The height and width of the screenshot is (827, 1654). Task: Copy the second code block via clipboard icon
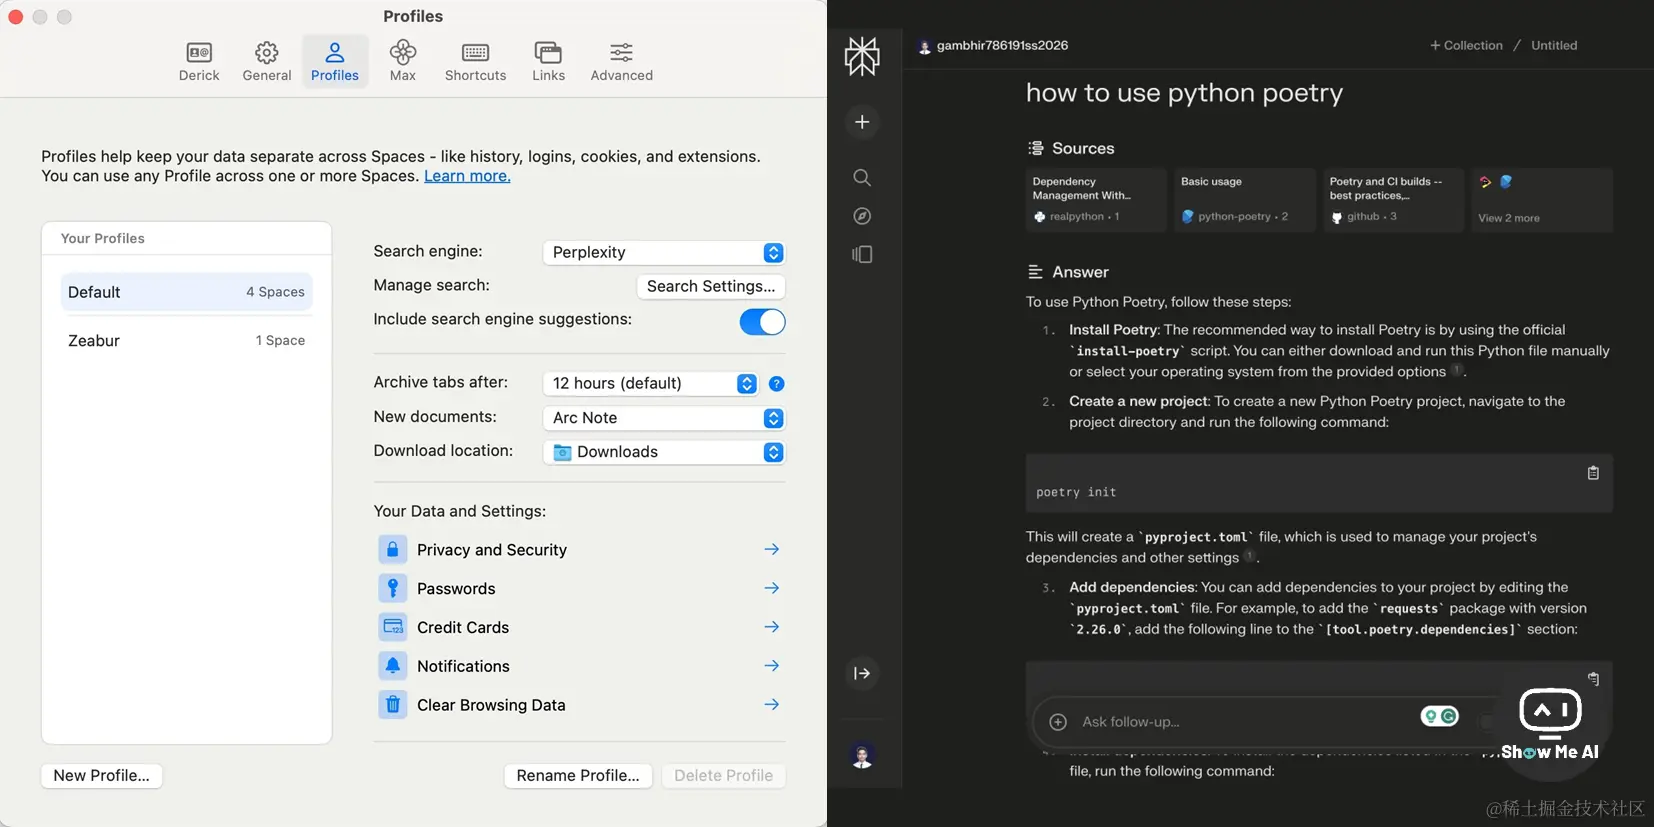click(x=1593, y=679)
